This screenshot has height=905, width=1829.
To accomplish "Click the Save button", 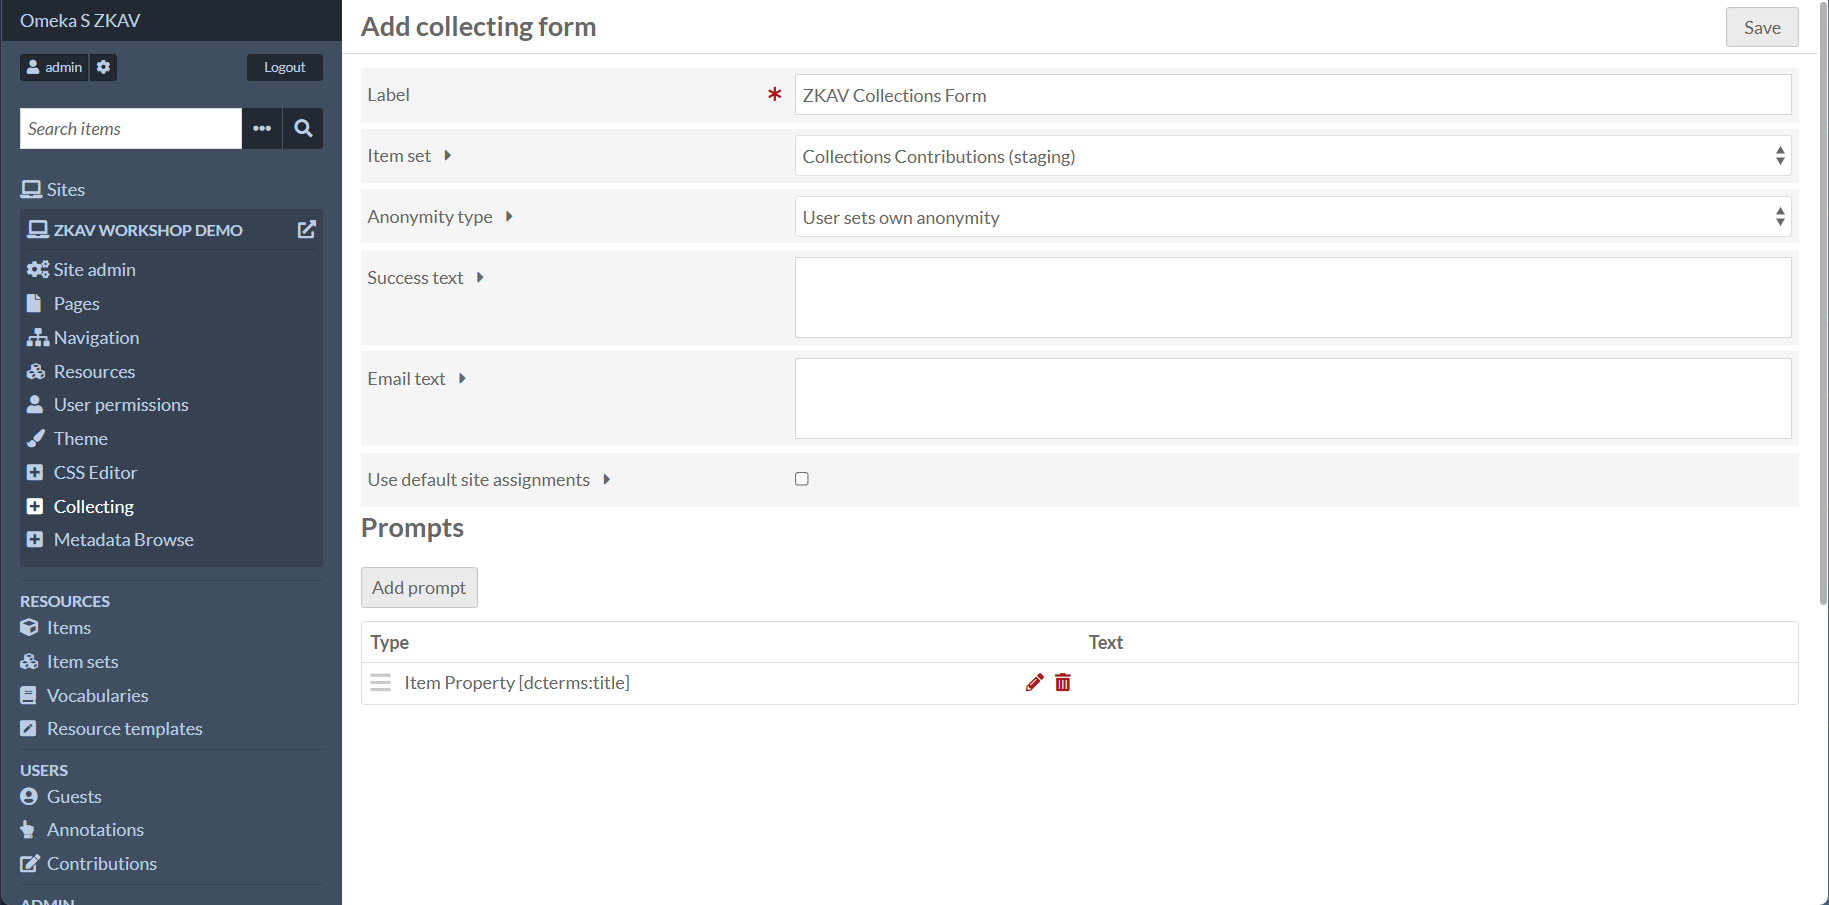I will pos(1762,27).
